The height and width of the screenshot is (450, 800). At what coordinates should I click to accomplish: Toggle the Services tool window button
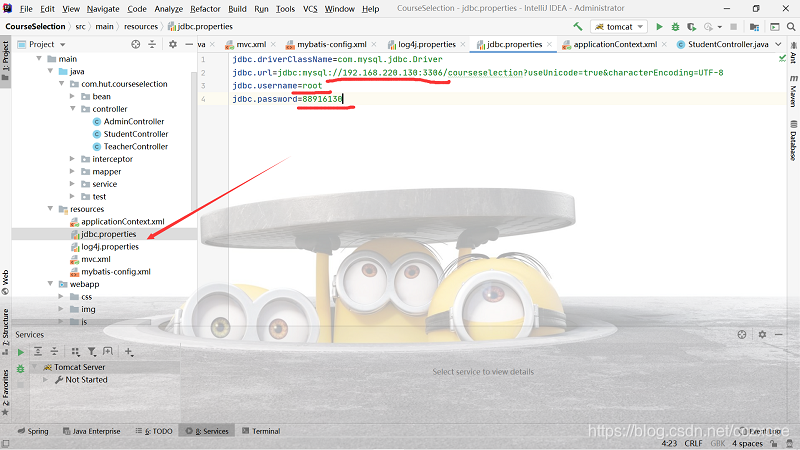[x=207, y=431]
